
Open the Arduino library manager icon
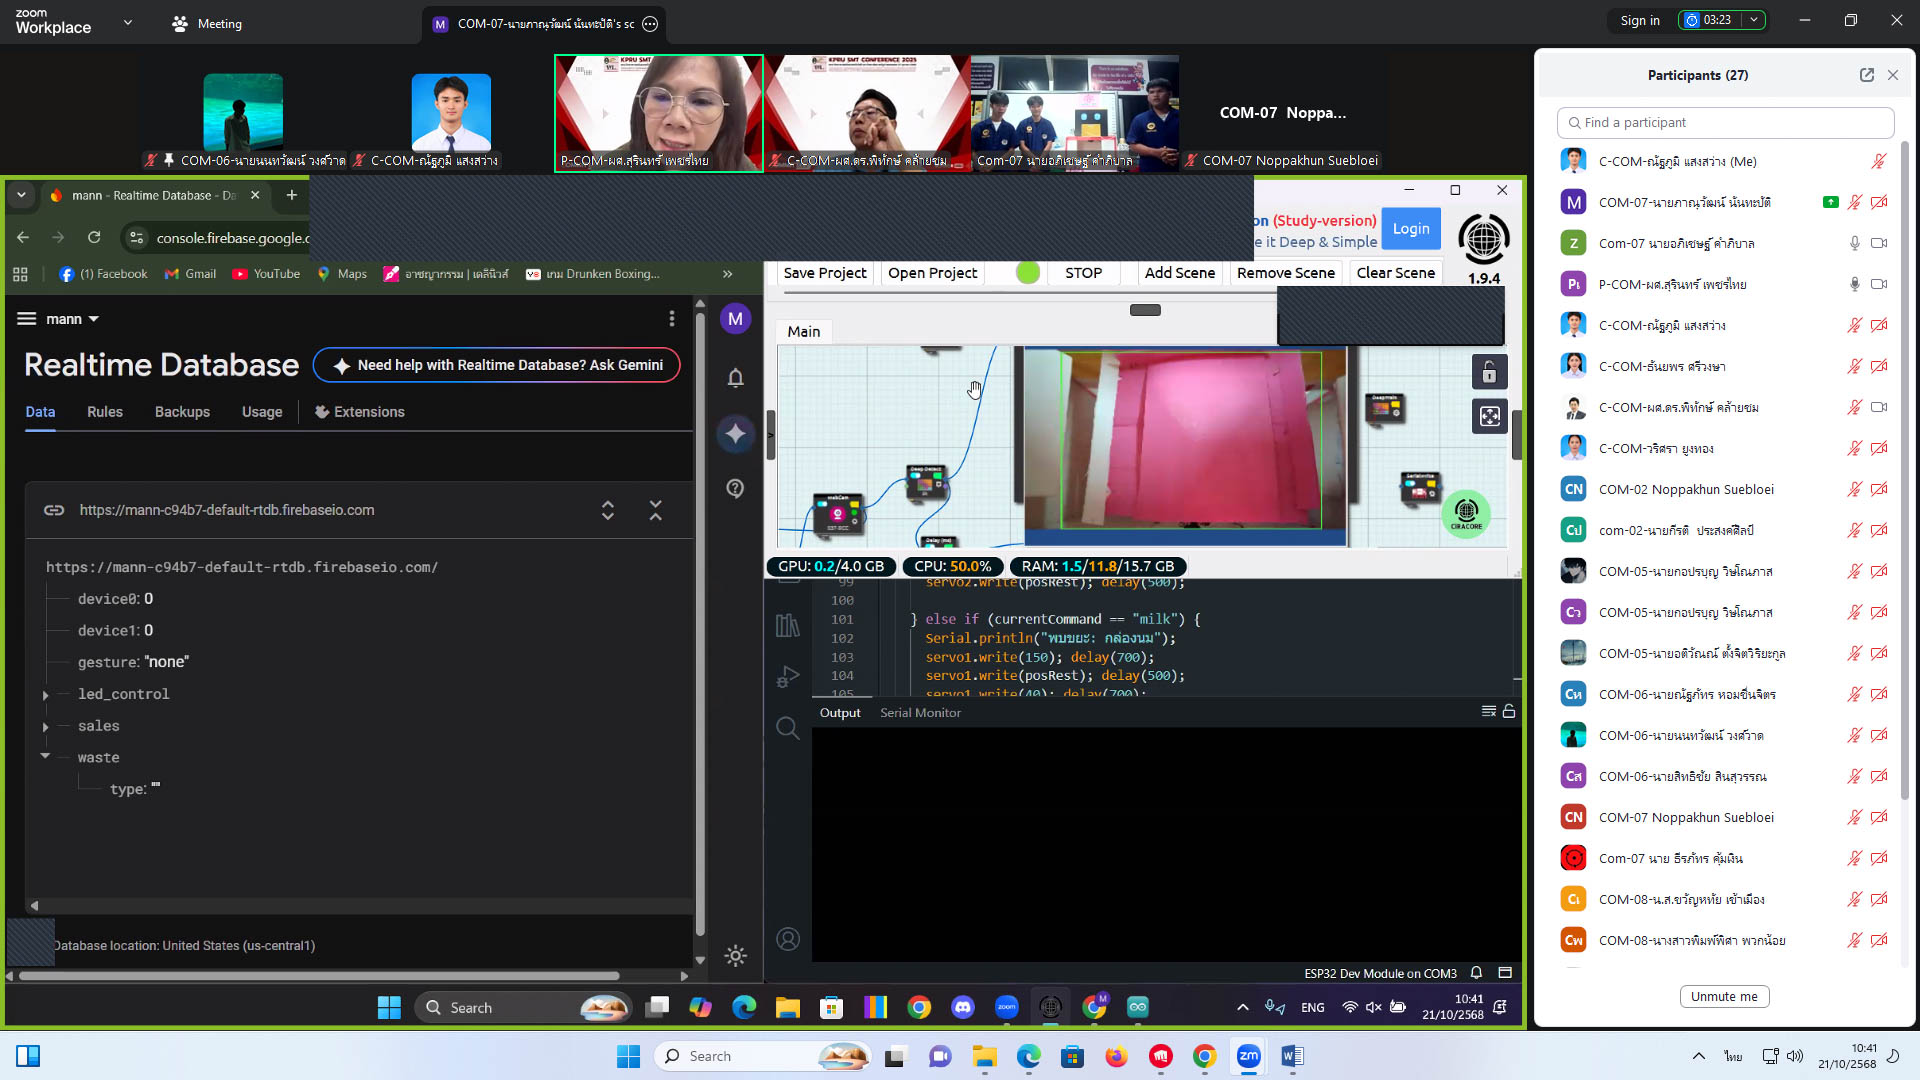pos(787,625)
